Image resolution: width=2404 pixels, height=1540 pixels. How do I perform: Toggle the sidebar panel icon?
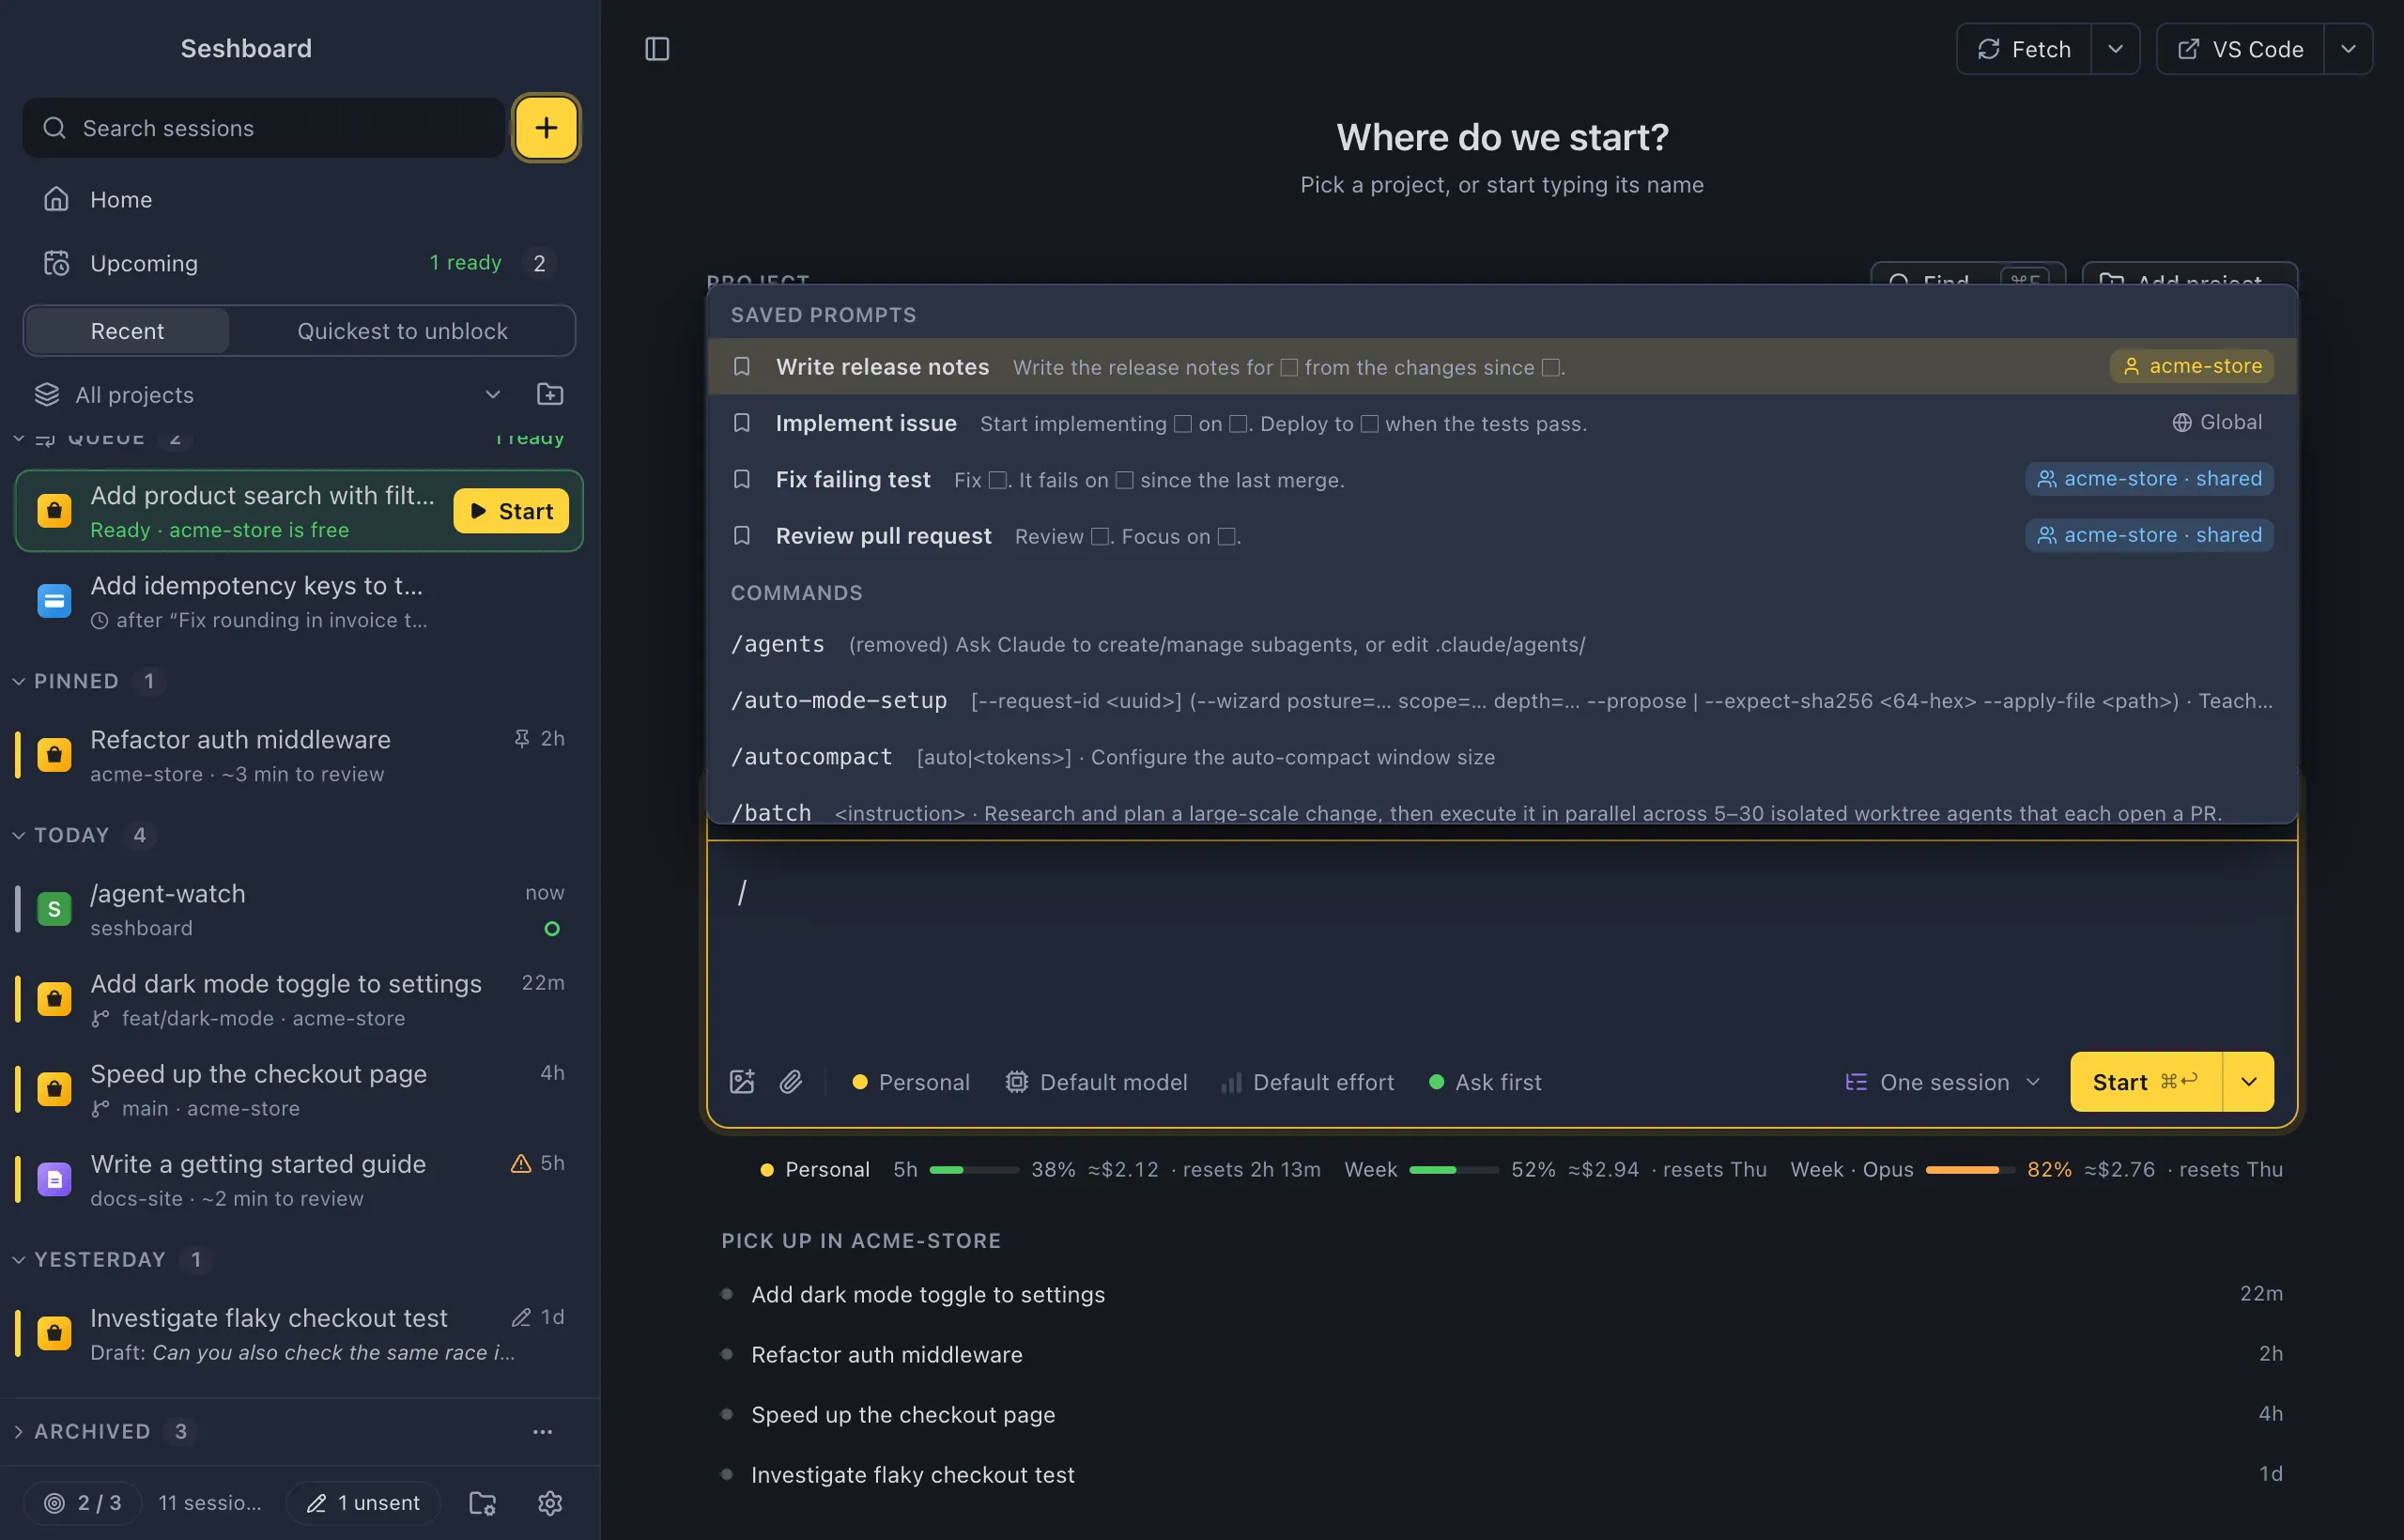(x=657, y=49)
